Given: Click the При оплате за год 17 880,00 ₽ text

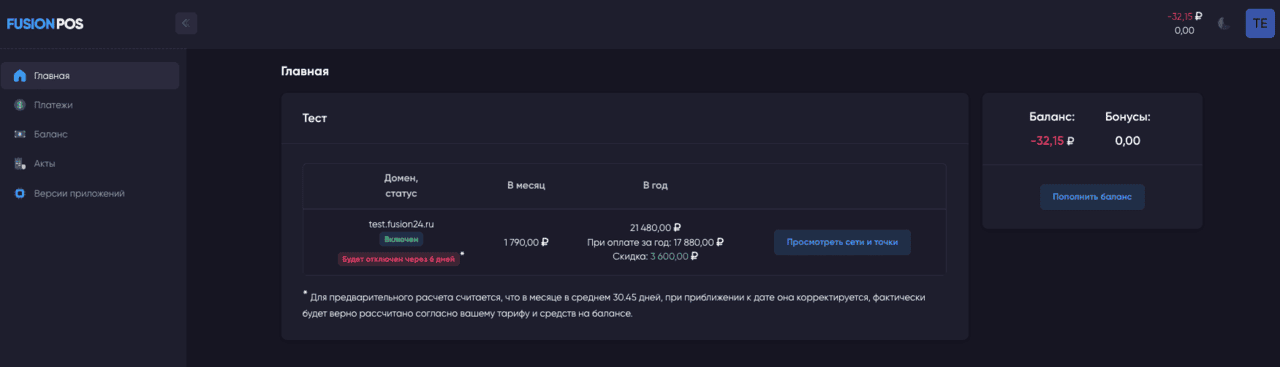Looking at the screenshot, I should 656,242.
